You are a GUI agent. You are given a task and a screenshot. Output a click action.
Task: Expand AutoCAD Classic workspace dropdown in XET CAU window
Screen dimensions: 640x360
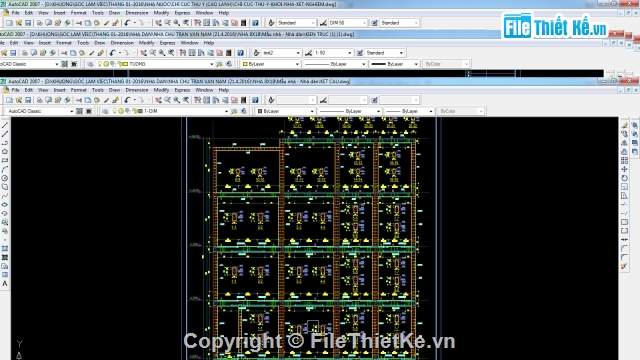pos(71,111)
